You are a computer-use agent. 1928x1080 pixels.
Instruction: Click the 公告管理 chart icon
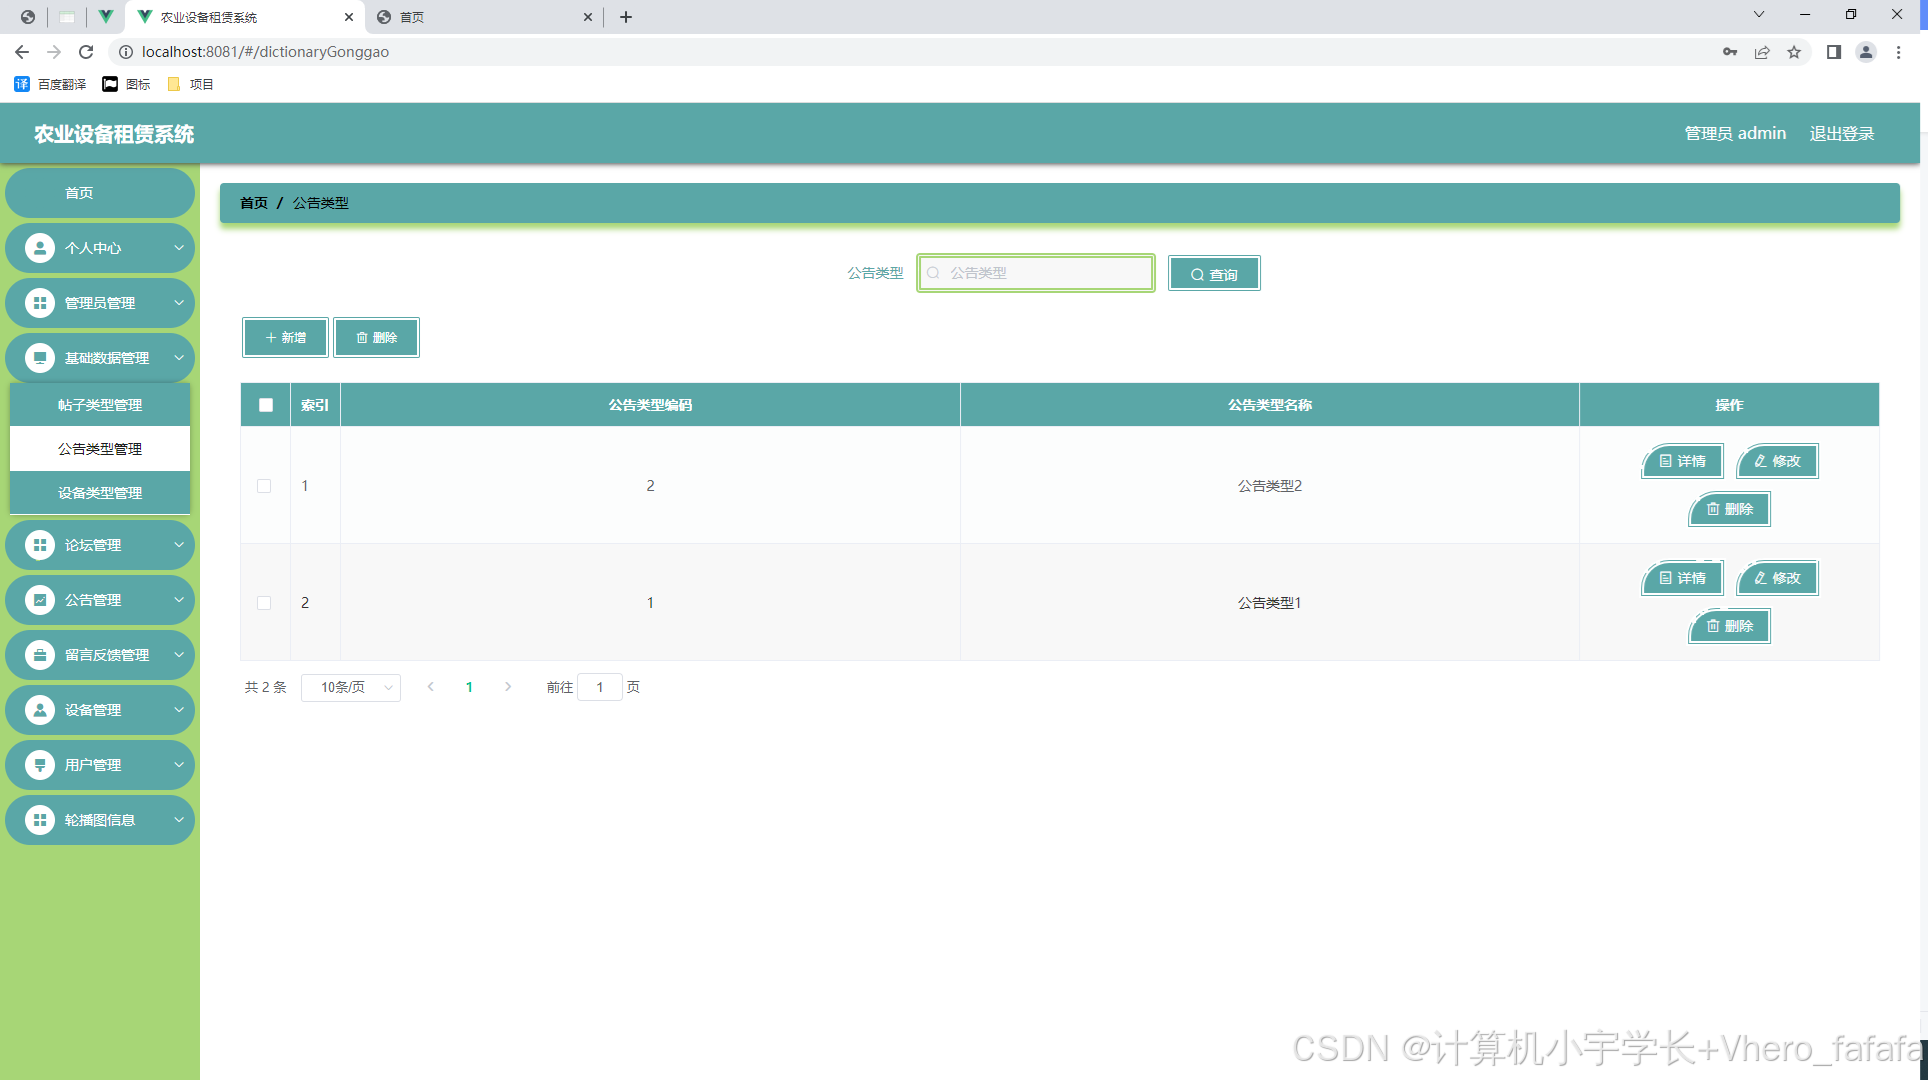tap(40, 600)
